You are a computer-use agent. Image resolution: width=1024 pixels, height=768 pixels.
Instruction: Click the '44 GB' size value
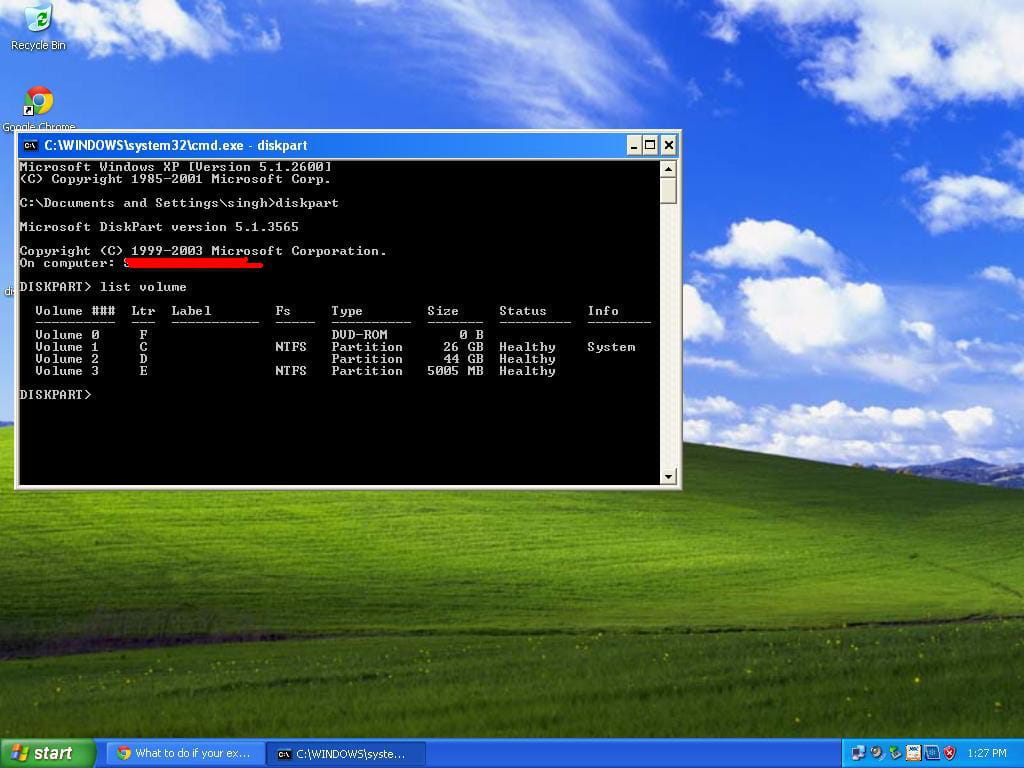click(463, 359)
